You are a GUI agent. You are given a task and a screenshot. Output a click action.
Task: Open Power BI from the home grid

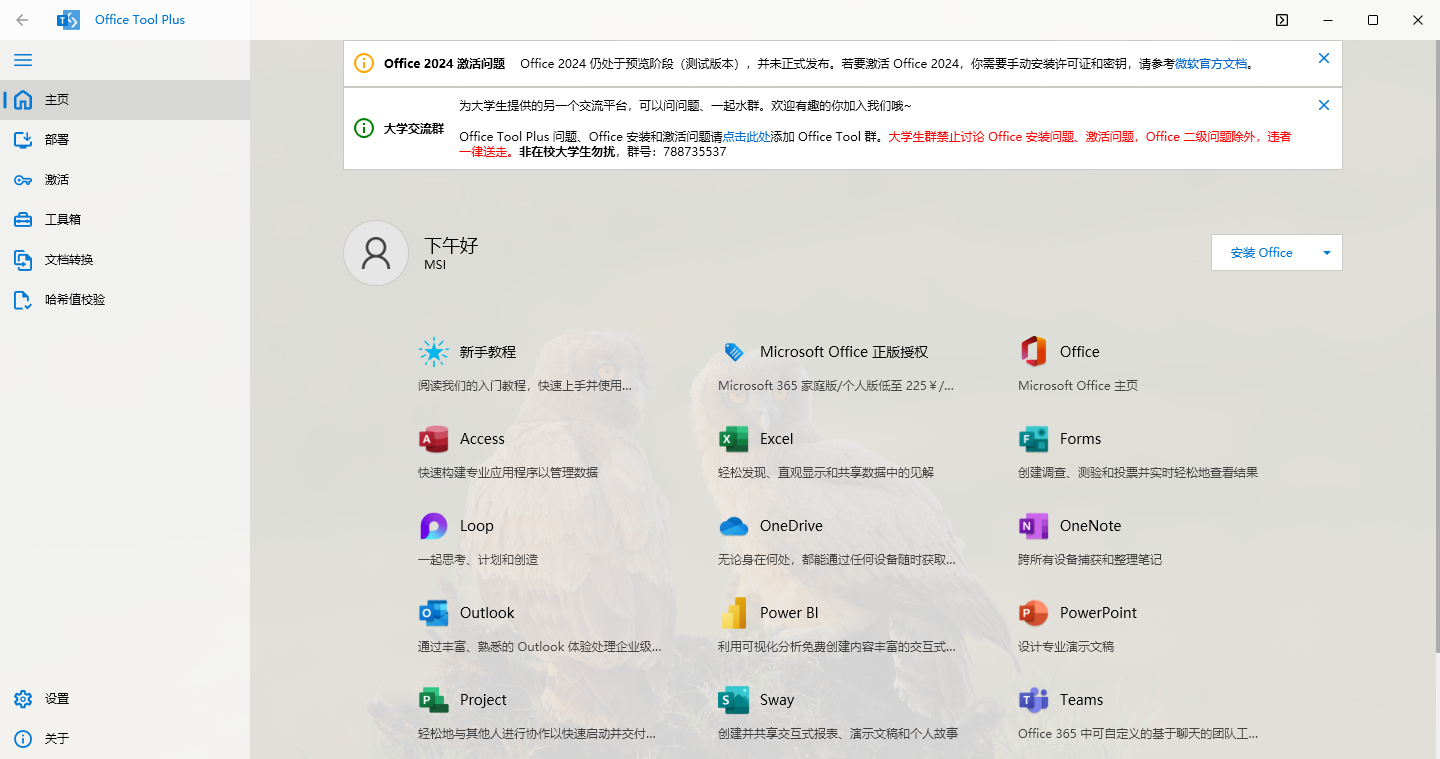coord(733,612)
